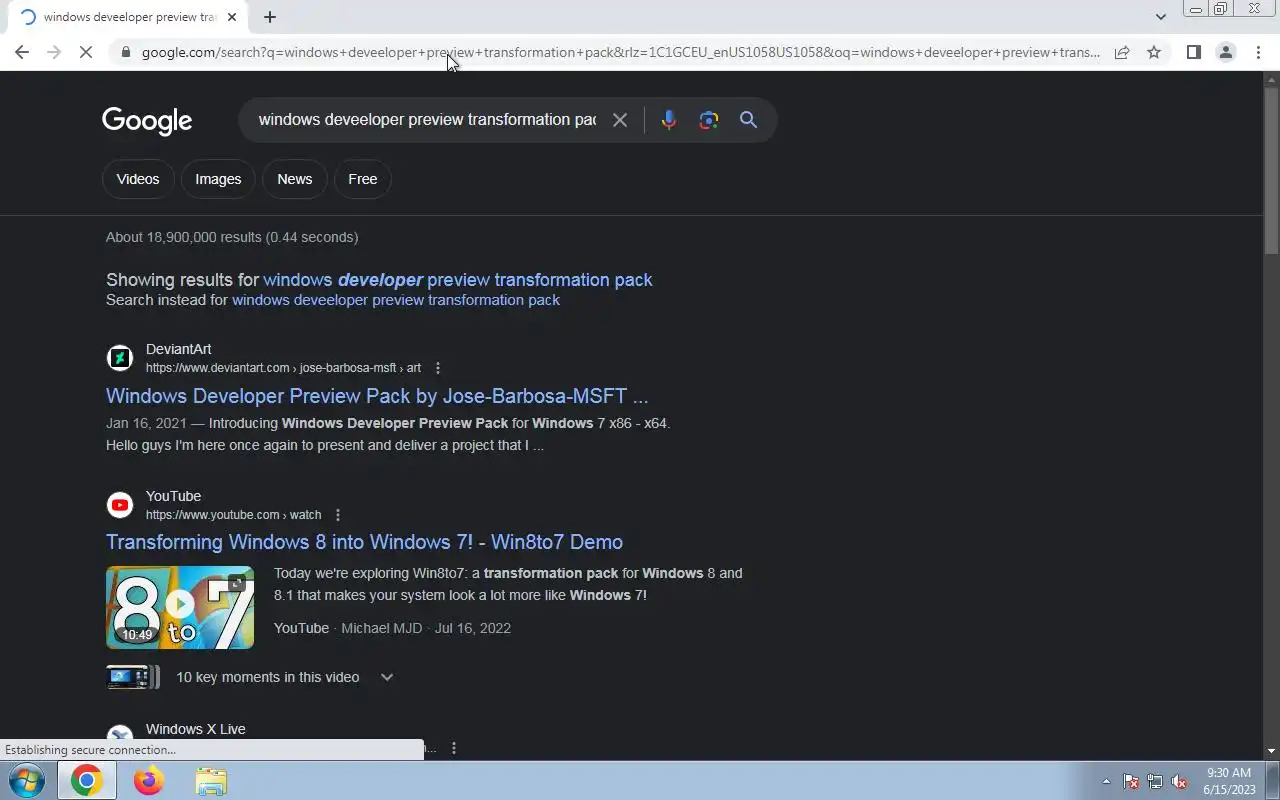1280x800 pixels.
Task: Bookmark this page with star icon
Action: pyautogui.click(x=1154, y=52)
